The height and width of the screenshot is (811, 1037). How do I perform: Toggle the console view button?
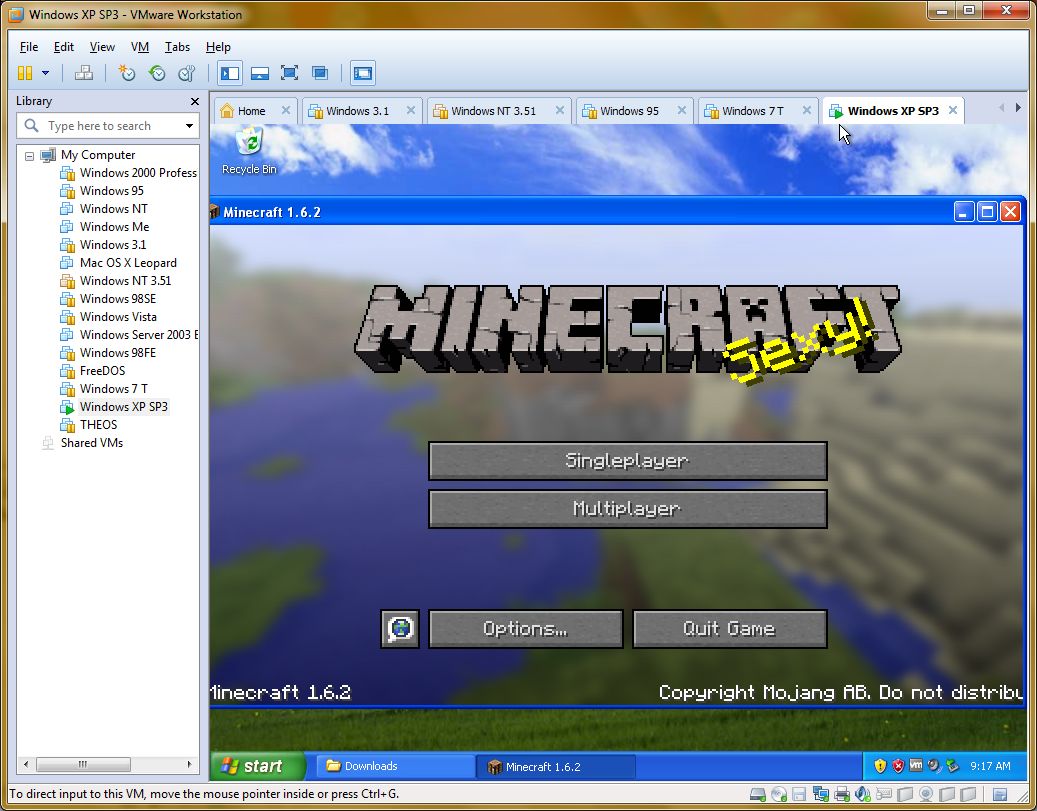(x=363, y=73)
